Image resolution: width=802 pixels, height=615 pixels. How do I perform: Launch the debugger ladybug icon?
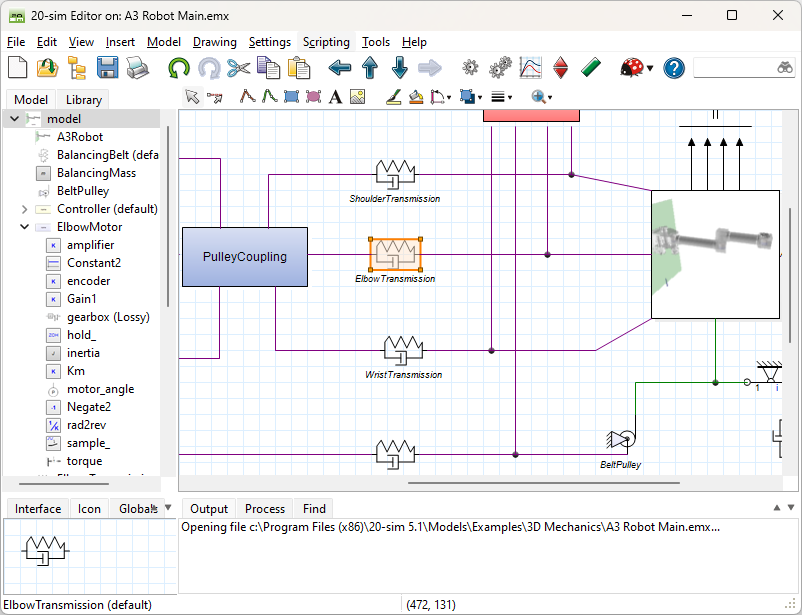(x=630, y=68)
